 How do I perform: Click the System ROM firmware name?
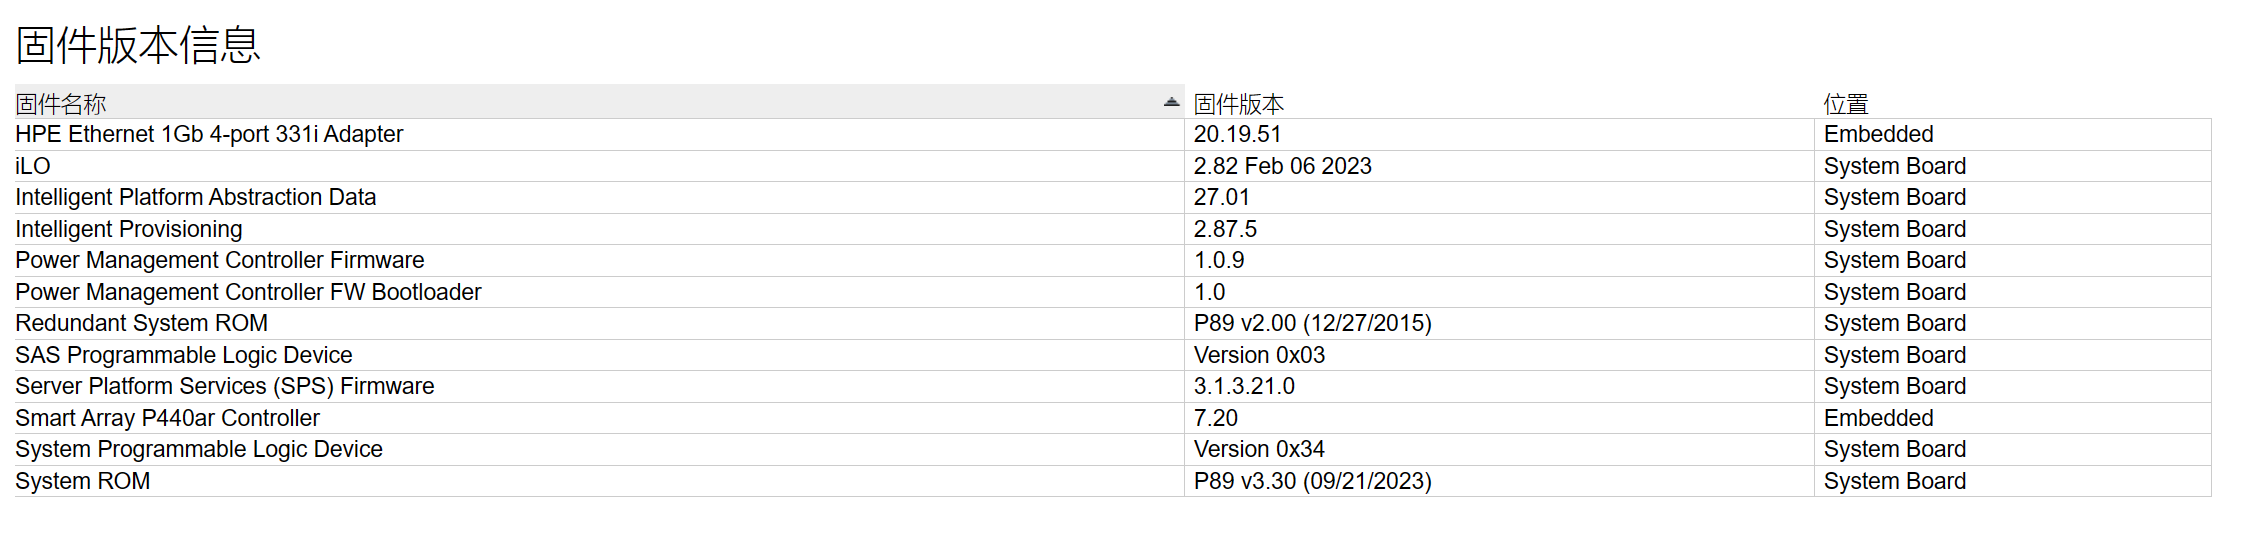point(83,481)
